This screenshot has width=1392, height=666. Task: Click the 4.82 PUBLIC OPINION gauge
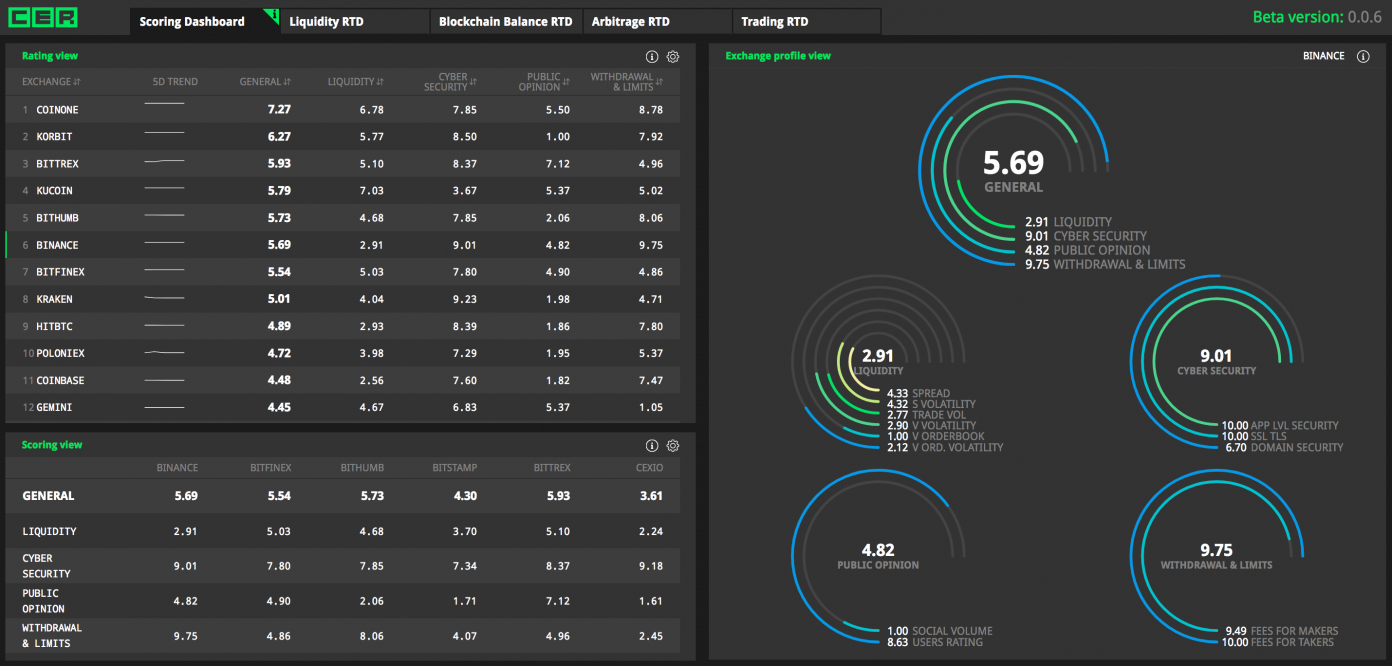(x=878, y=555)
